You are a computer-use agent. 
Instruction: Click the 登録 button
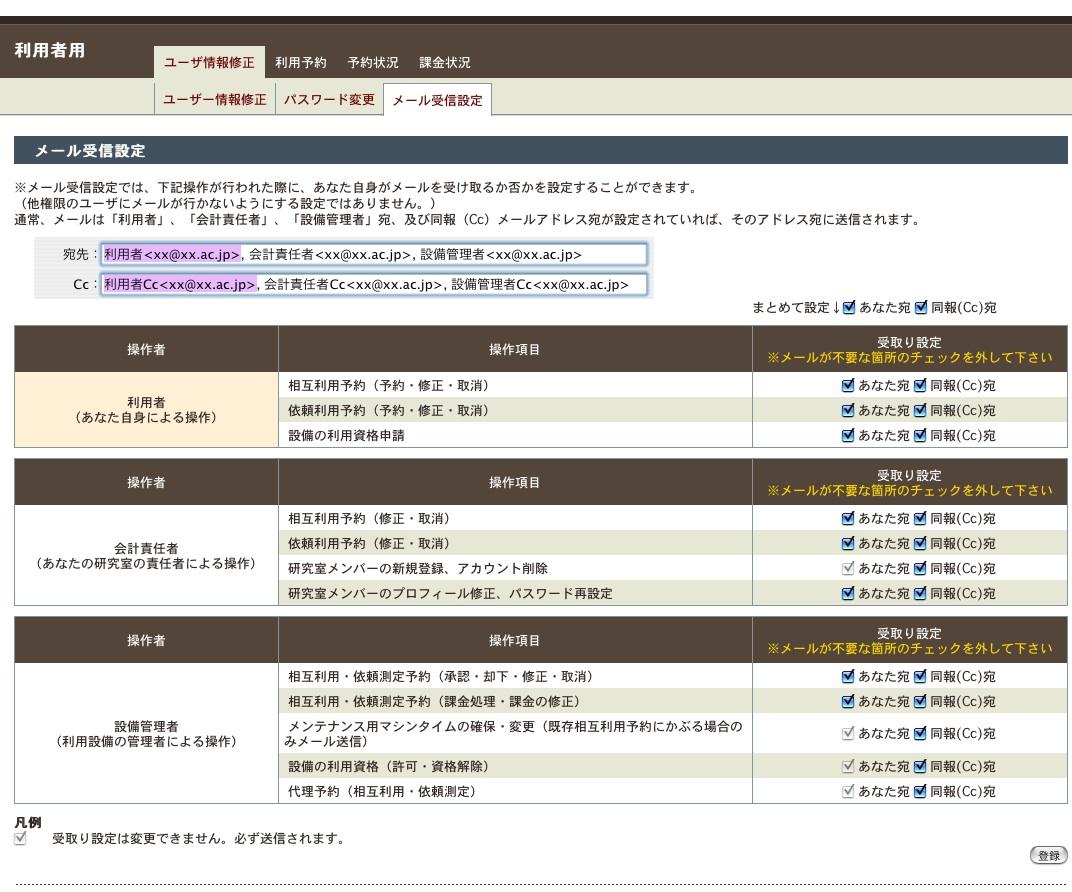pos(1048,856)
